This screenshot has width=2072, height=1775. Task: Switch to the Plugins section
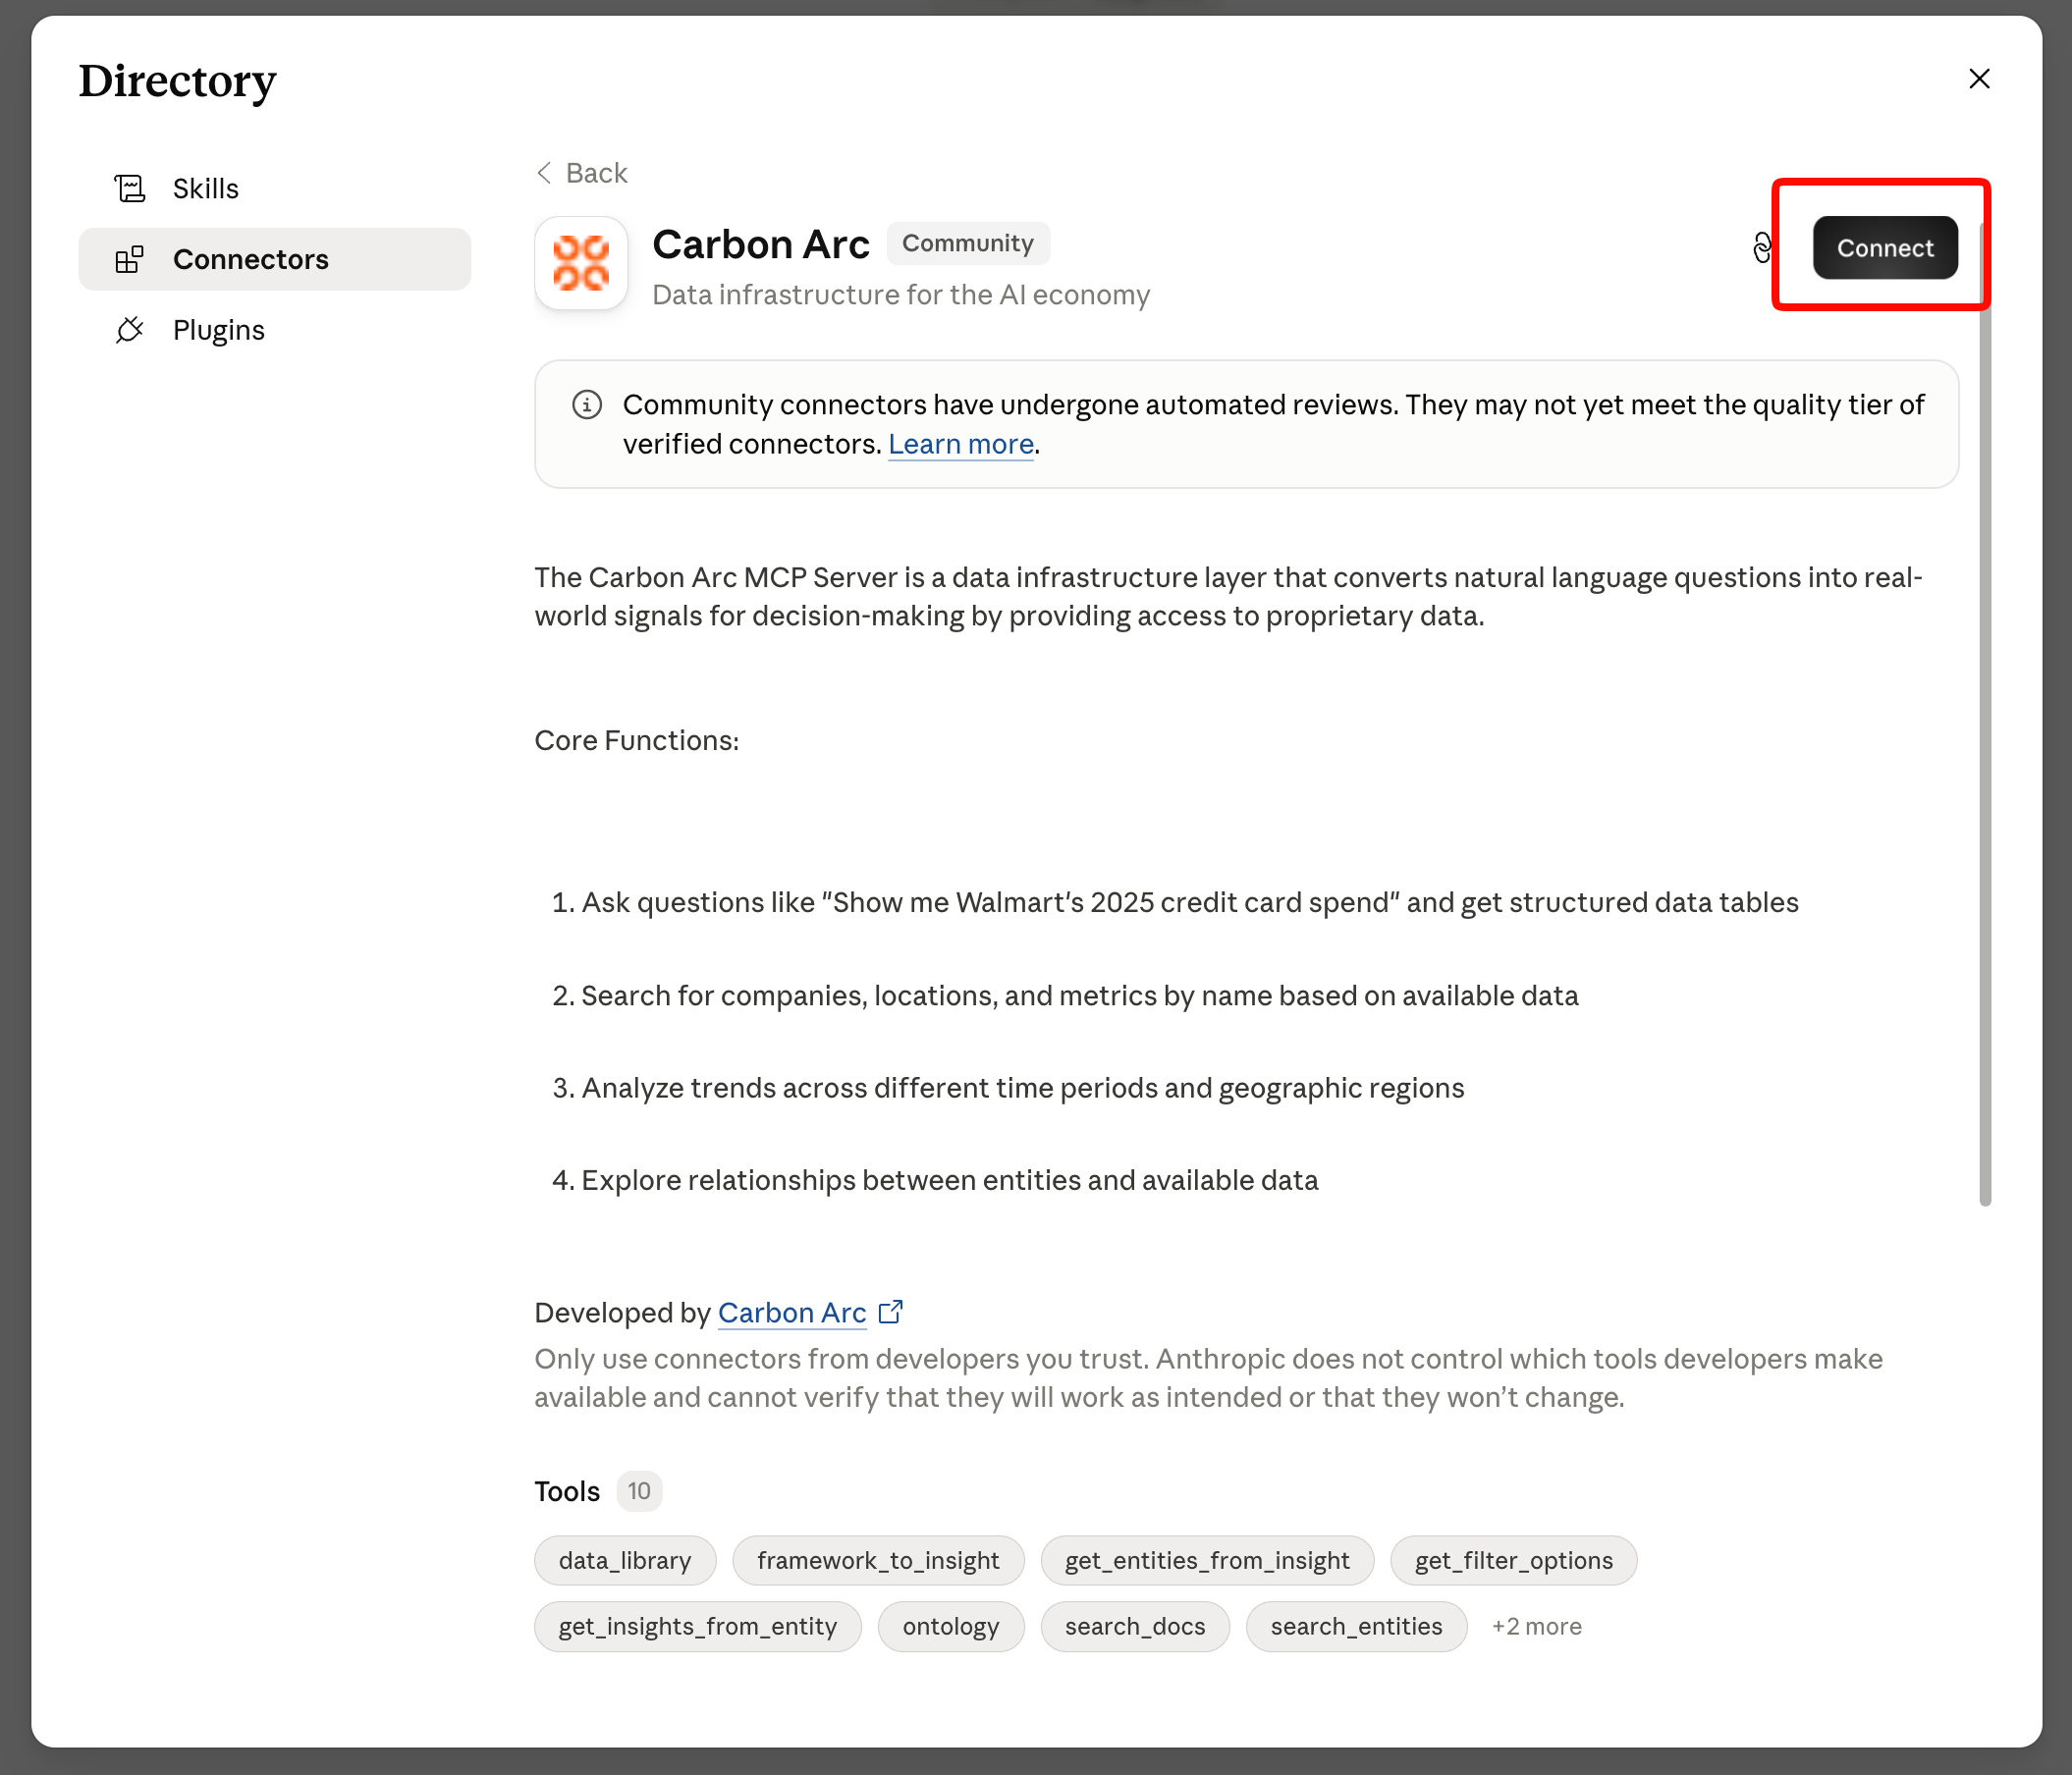(x=275, y=330)
